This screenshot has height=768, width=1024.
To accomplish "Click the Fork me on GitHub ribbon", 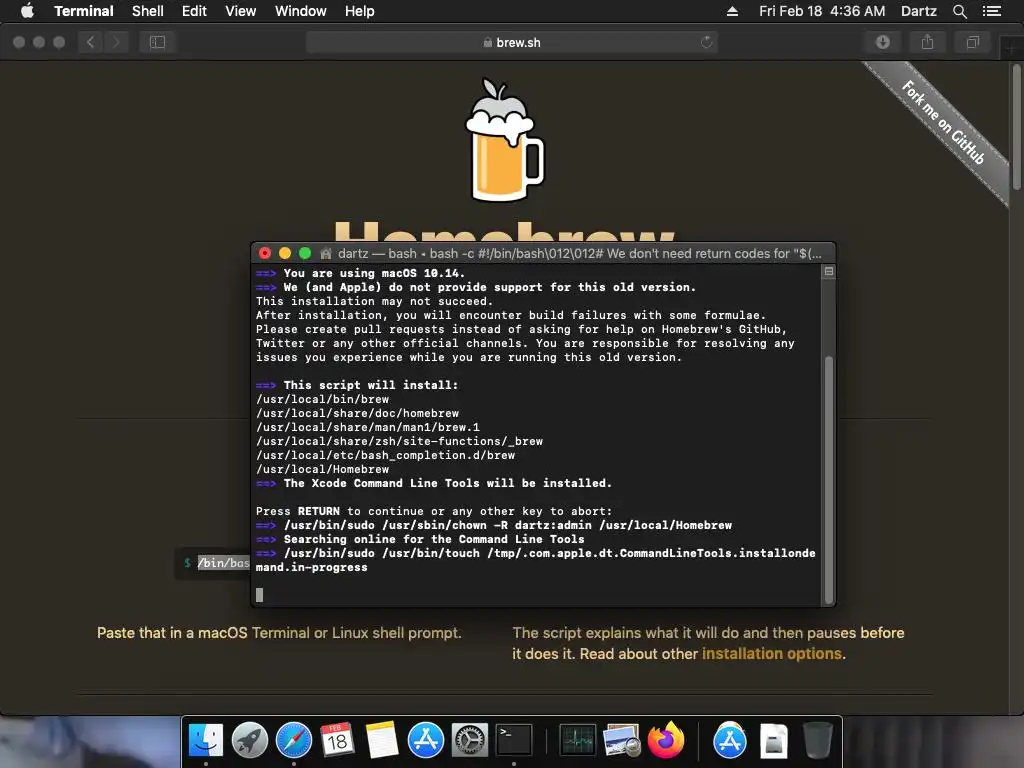I will [x=944, y=122].
